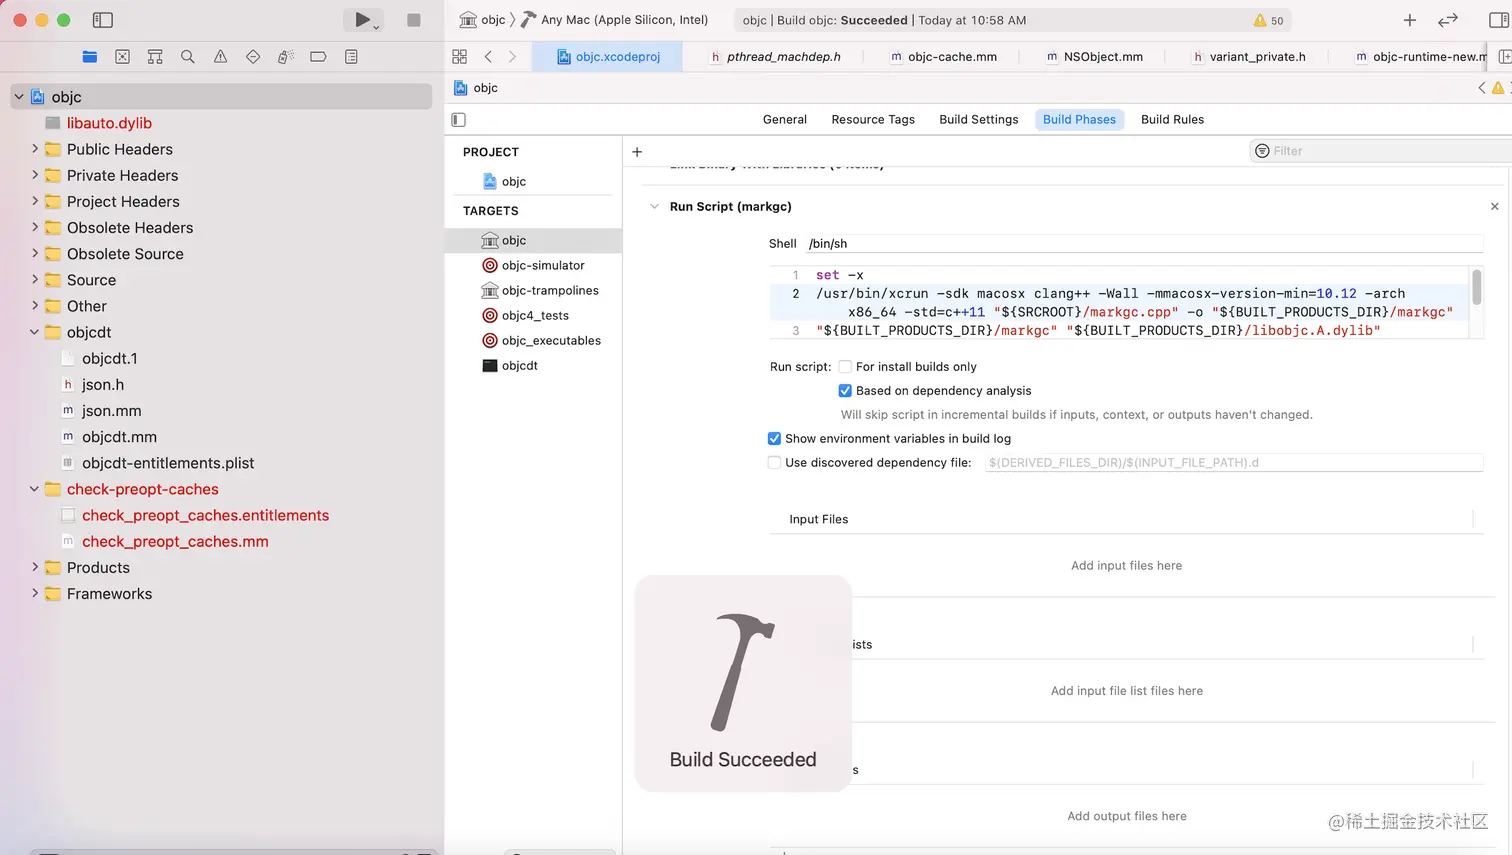Open the Find navigator magnifier
The height and width of the screenshot is (855, 1512).
(188, 57)
